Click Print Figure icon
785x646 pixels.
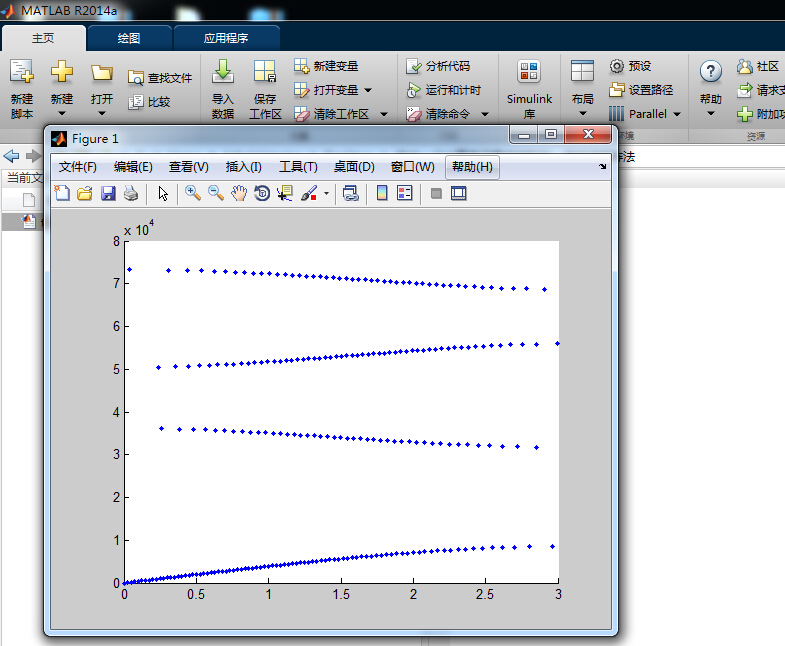click(x=131, y=193)
